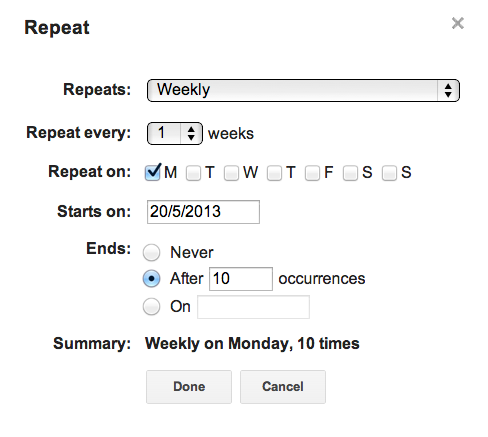The image size is (488, 437).
Task: Check the Friday checkbox
Action: pos(312,173)
